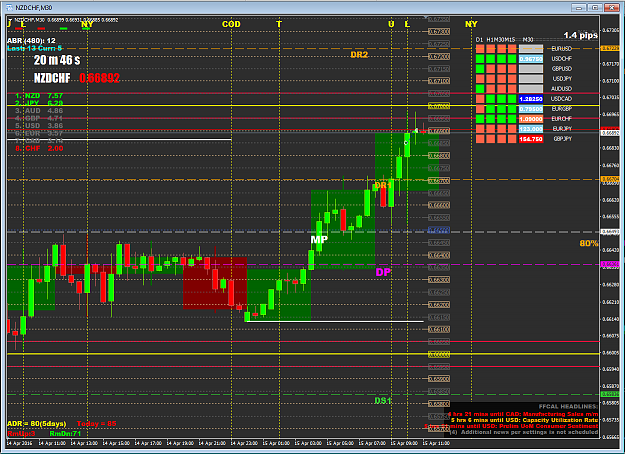Click the GBPUSD D1 green square
Viewport: 625px width, 454px height.
(480, 69)
